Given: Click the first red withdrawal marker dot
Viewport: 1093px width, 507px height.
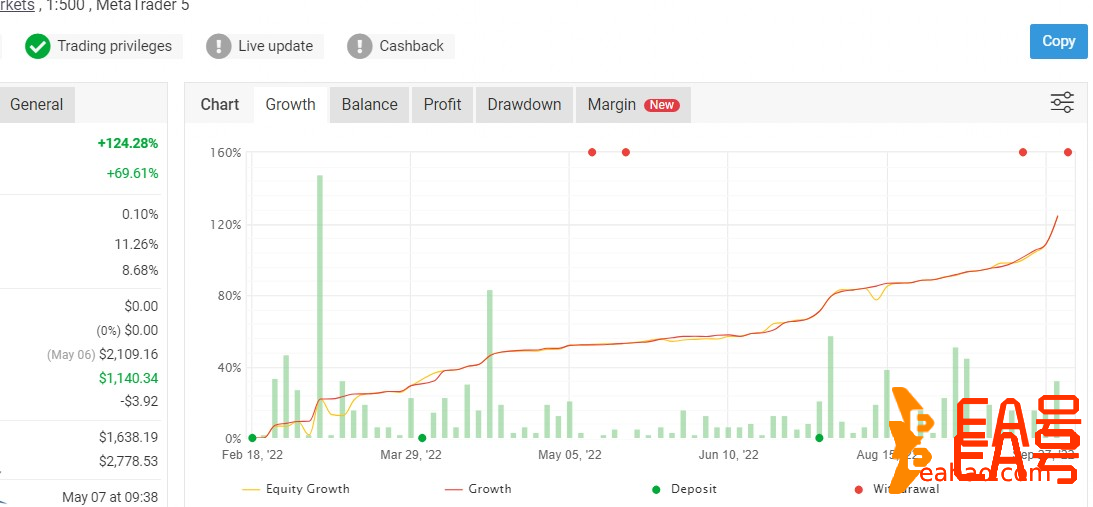Looking at the screenshot, I should pos(592,152).
